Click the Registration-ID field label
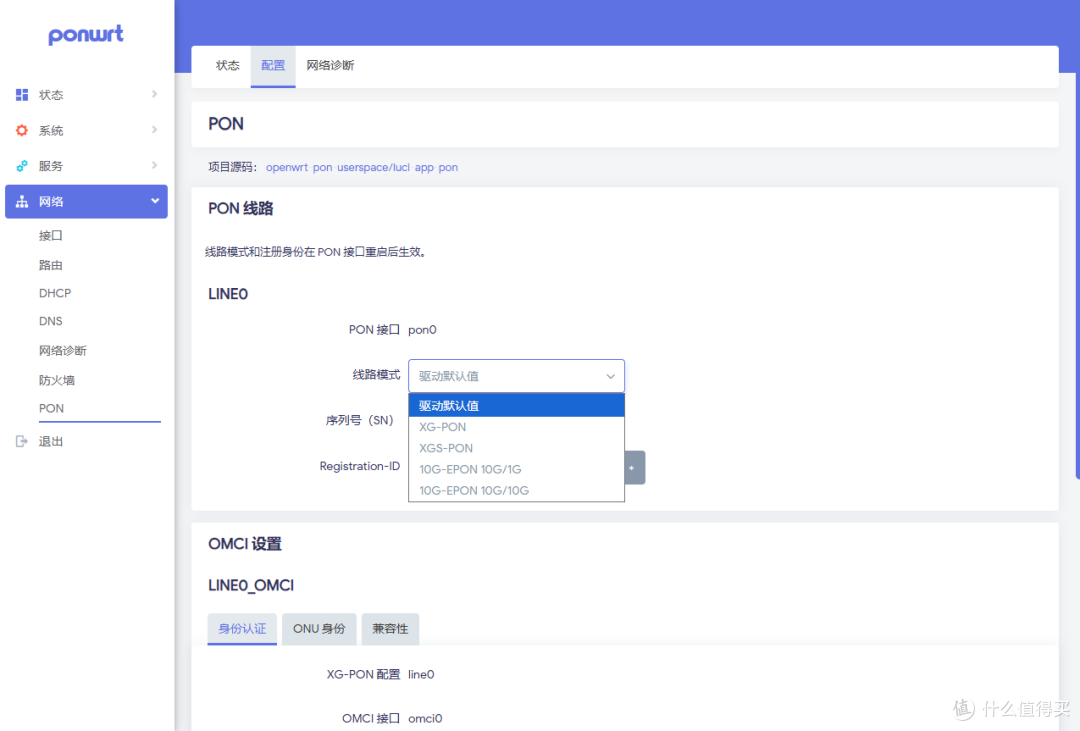The height and width of the screenshot is (731, 1080). [x=360, y=466]
